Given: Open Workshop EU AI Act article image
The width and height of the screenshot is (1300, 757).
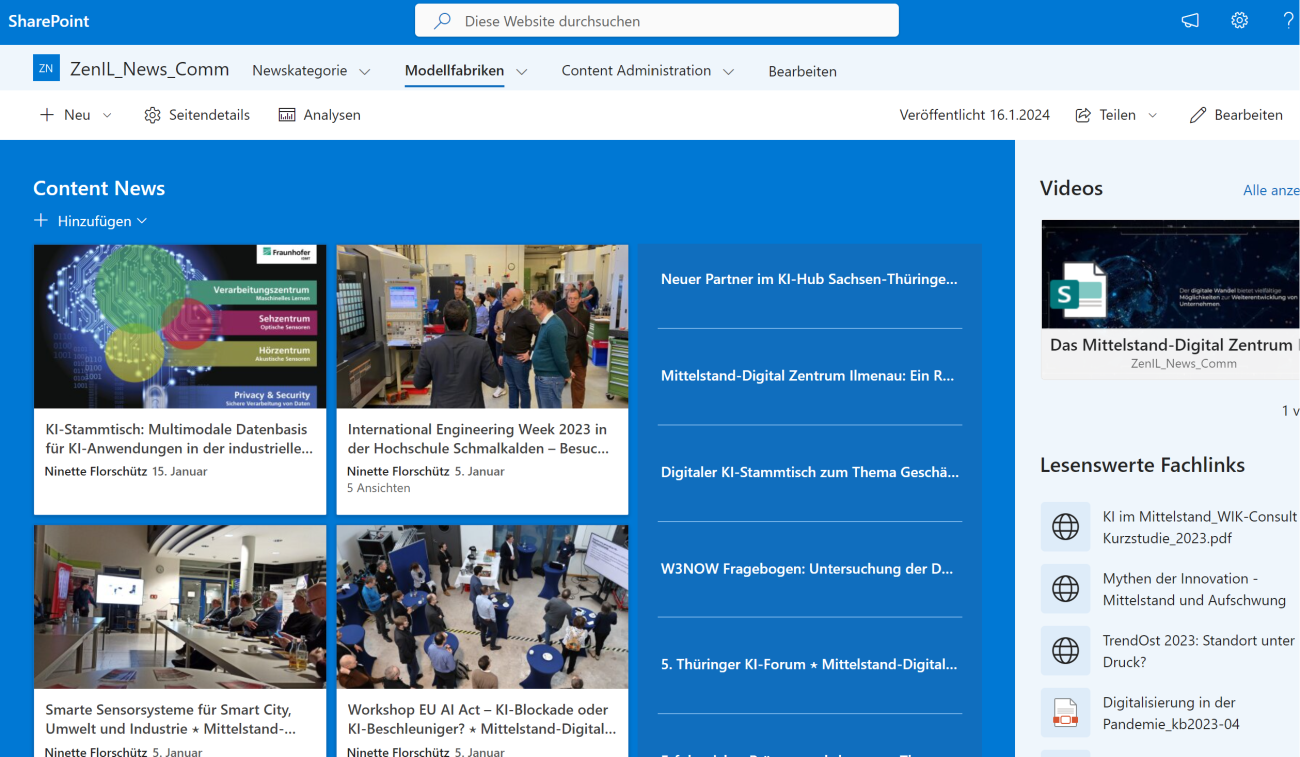Looking at the screenshot, I should [x=482, y=607].
